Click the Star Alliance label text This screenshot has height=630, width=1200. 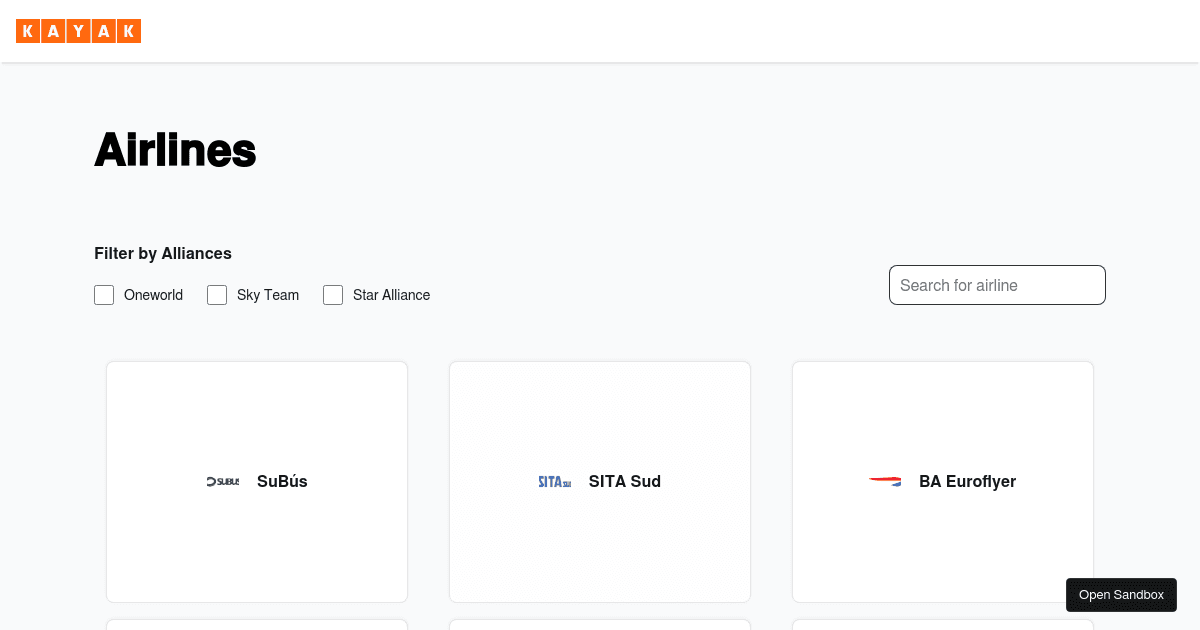[391, 295]
